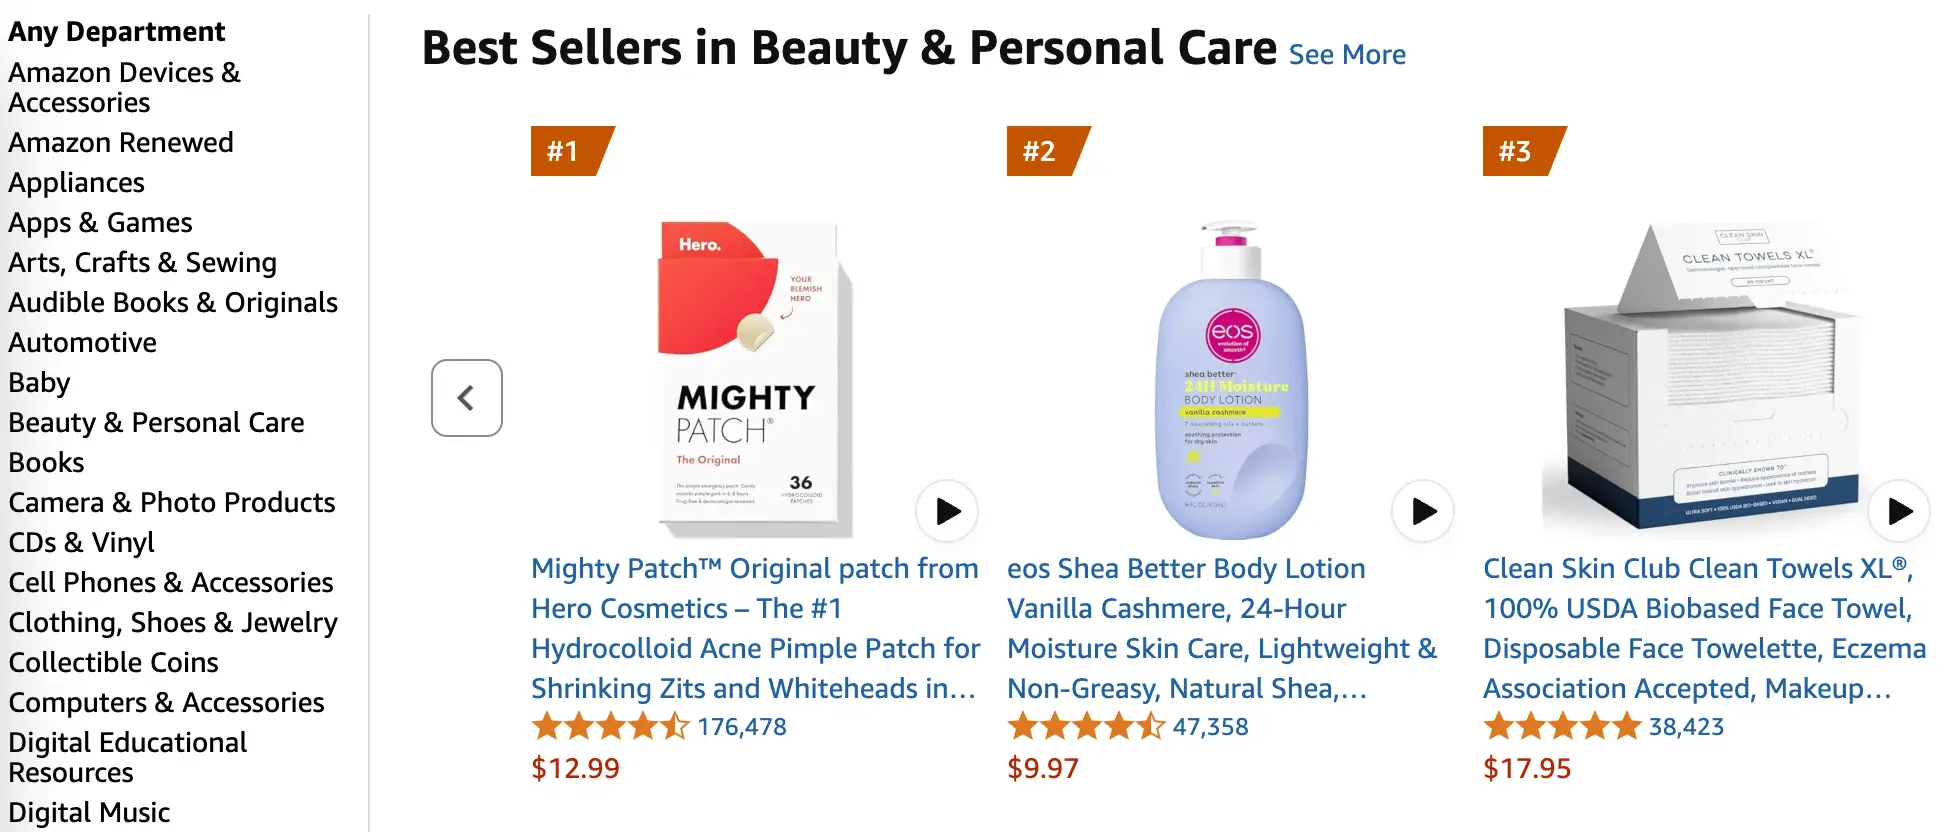View star rating of Mighty Patch
1944x832 pixels.
click(610, 727)
